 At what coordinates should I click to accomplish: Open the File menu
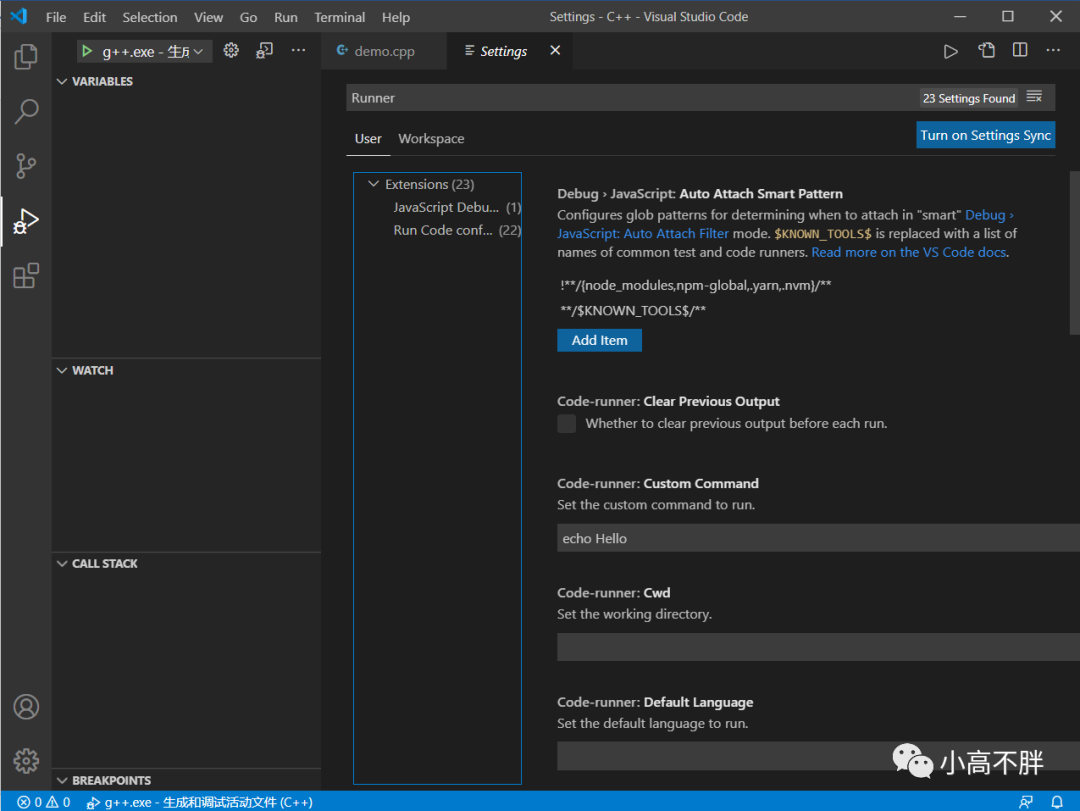56,17
